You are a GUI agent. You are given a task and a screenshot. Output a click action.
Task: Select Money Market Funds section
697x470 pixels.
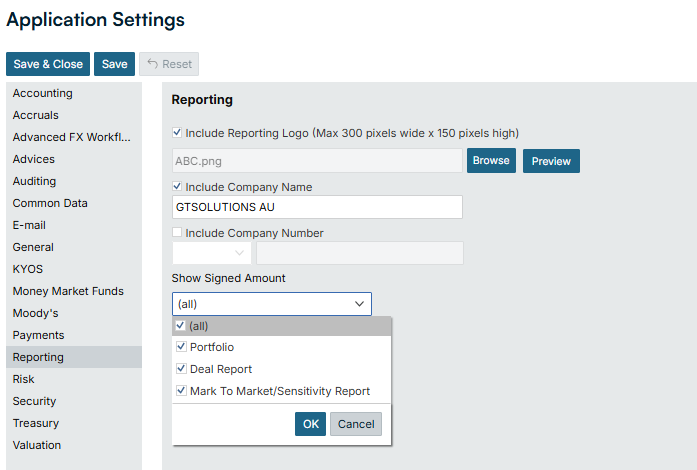pyautogui.click(x=74, y=291)
